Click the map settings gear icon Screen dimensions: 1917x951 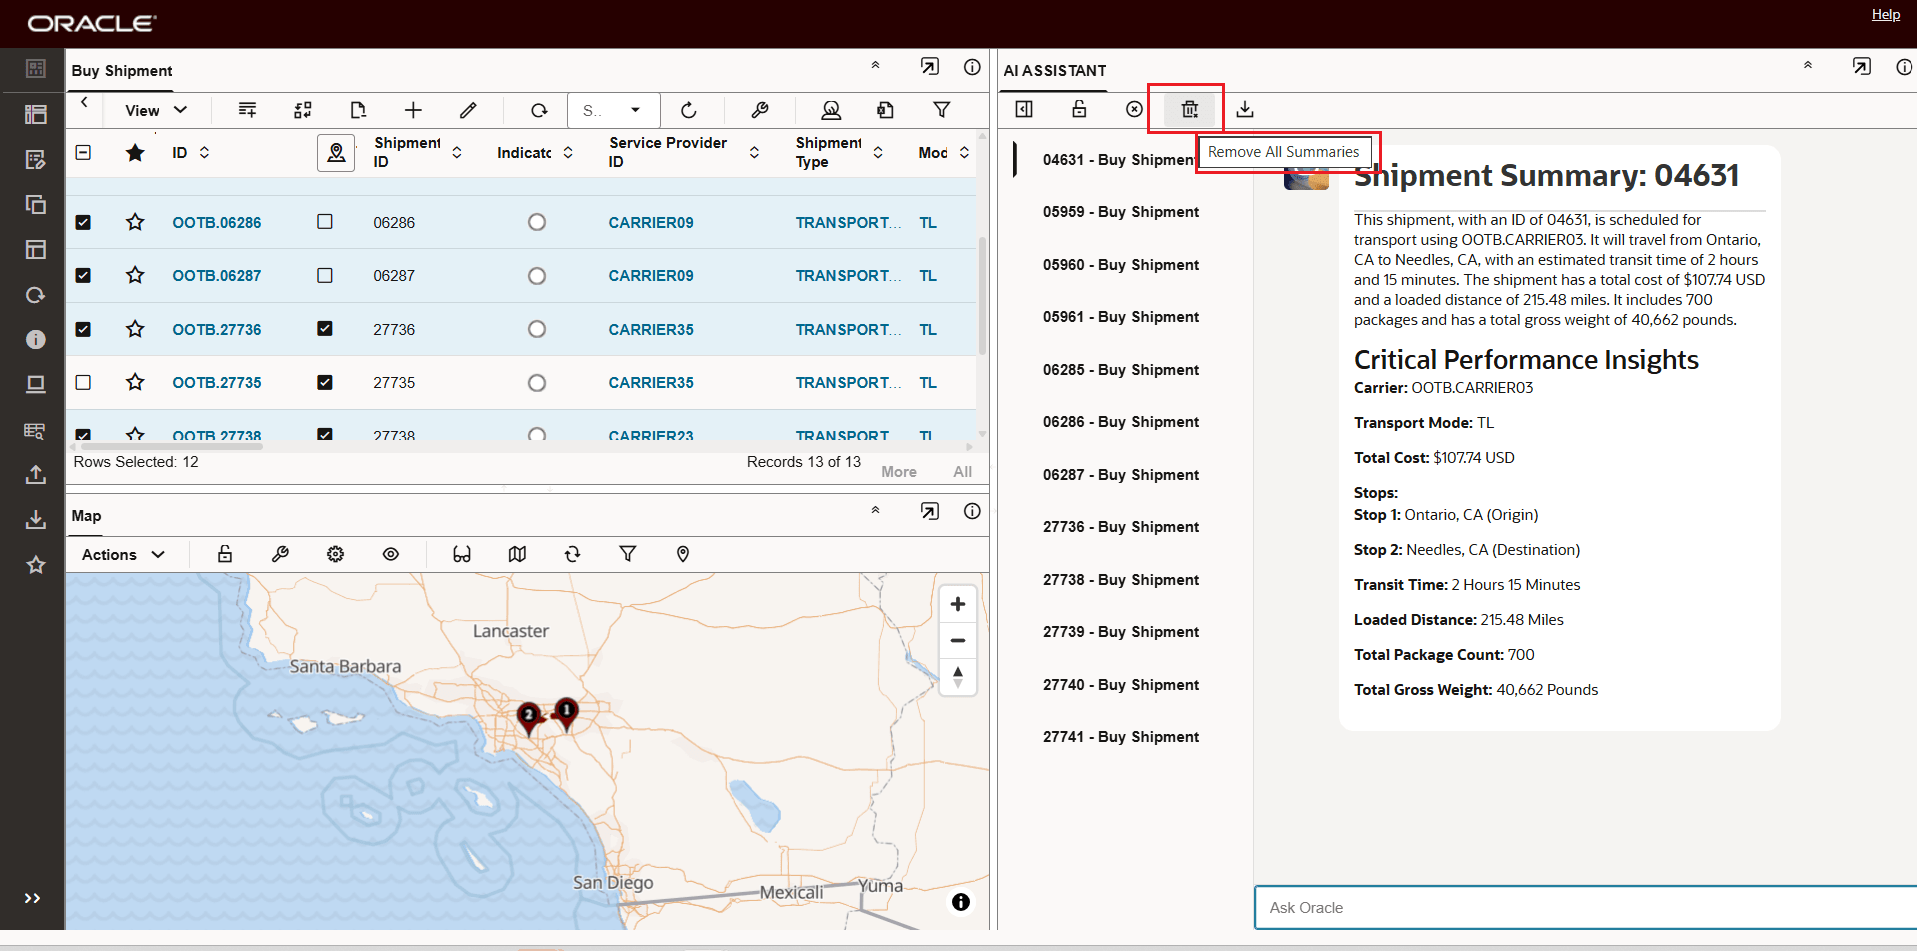[x=336, y=554]
